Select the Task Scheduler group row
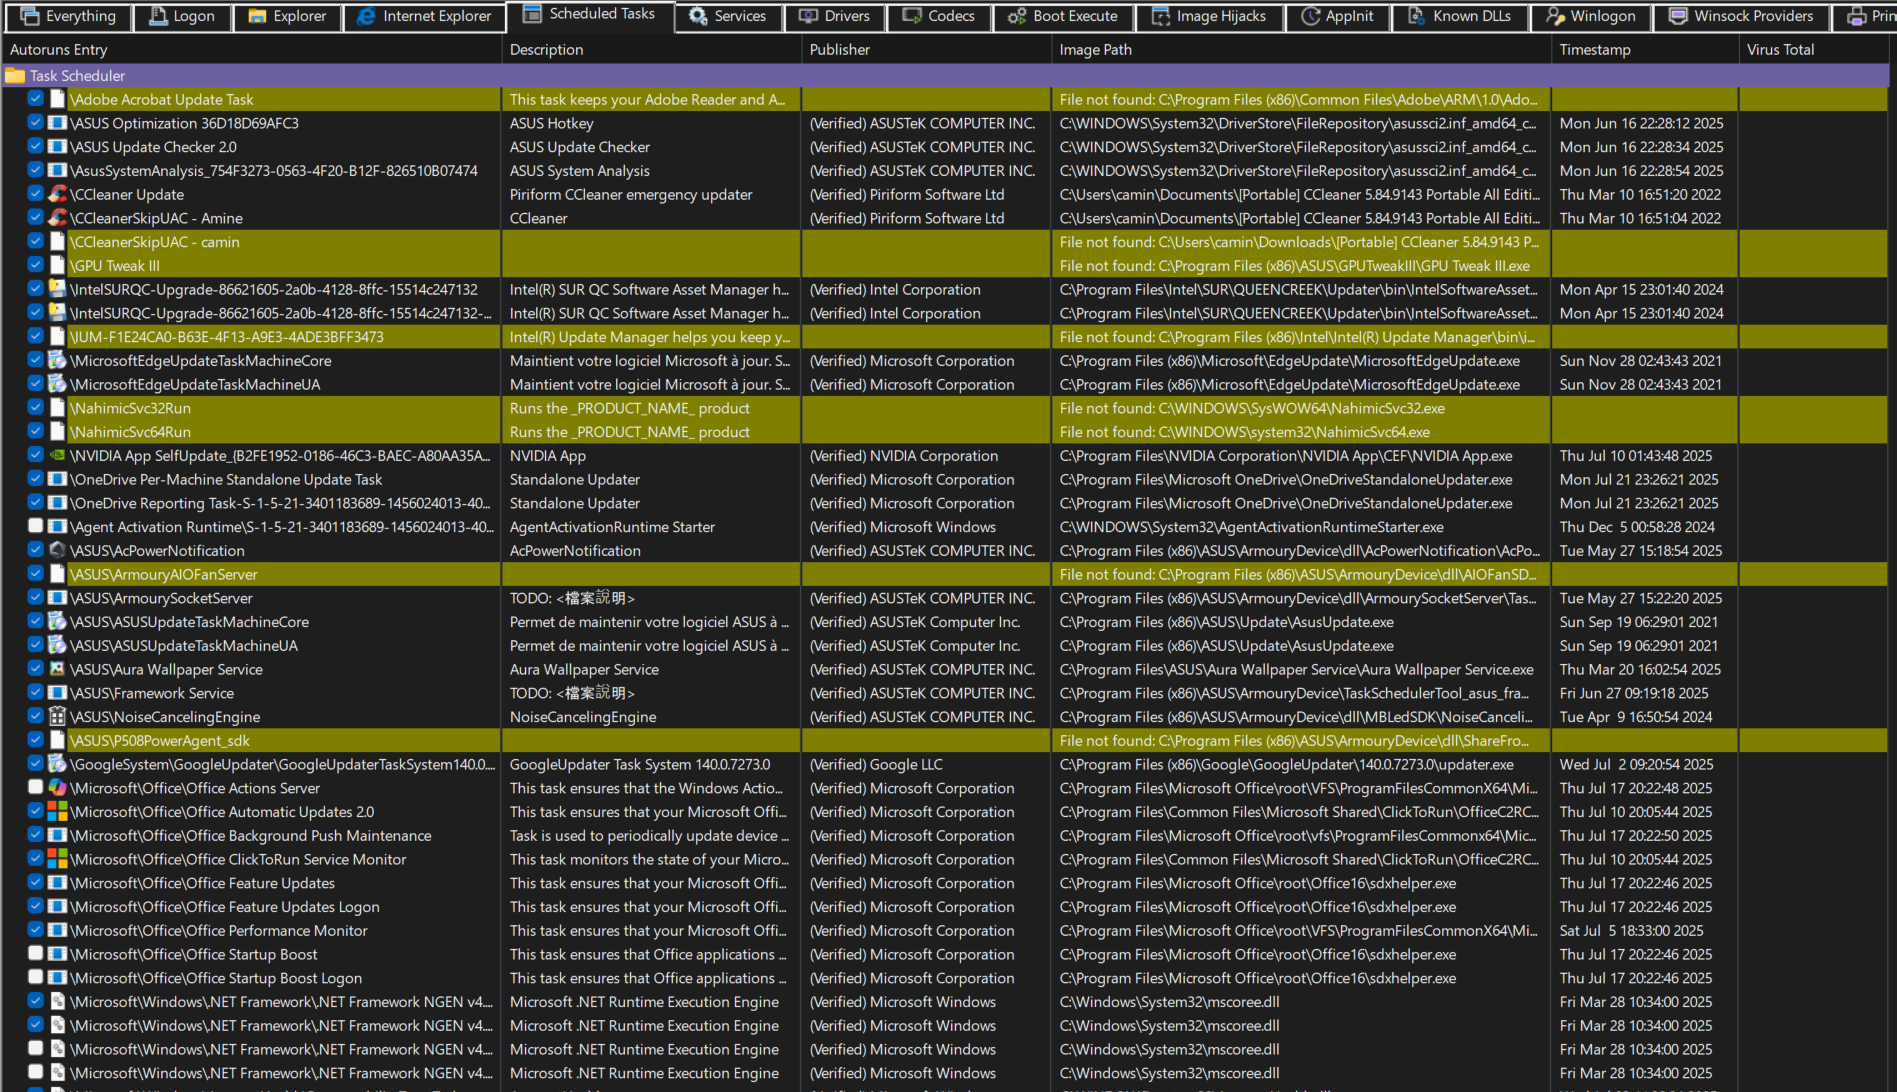This screenshot has width=1897, height=1092. coord(945,75)
